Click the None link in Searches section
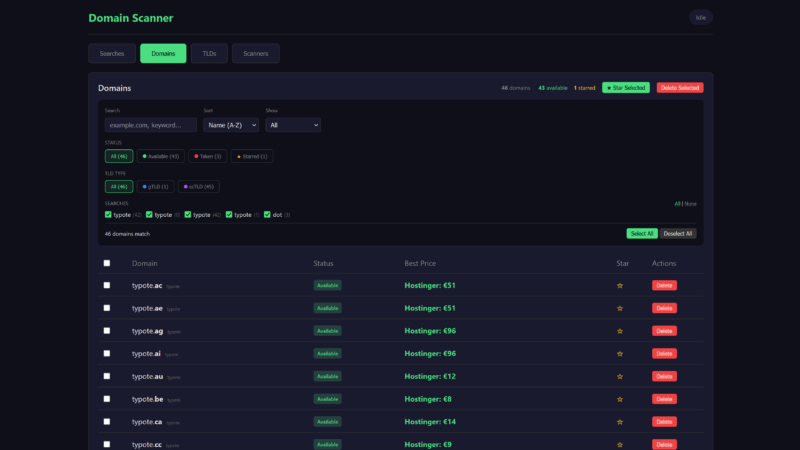The height and width of the screenshot is (450, 800). [x=690, y=204]
